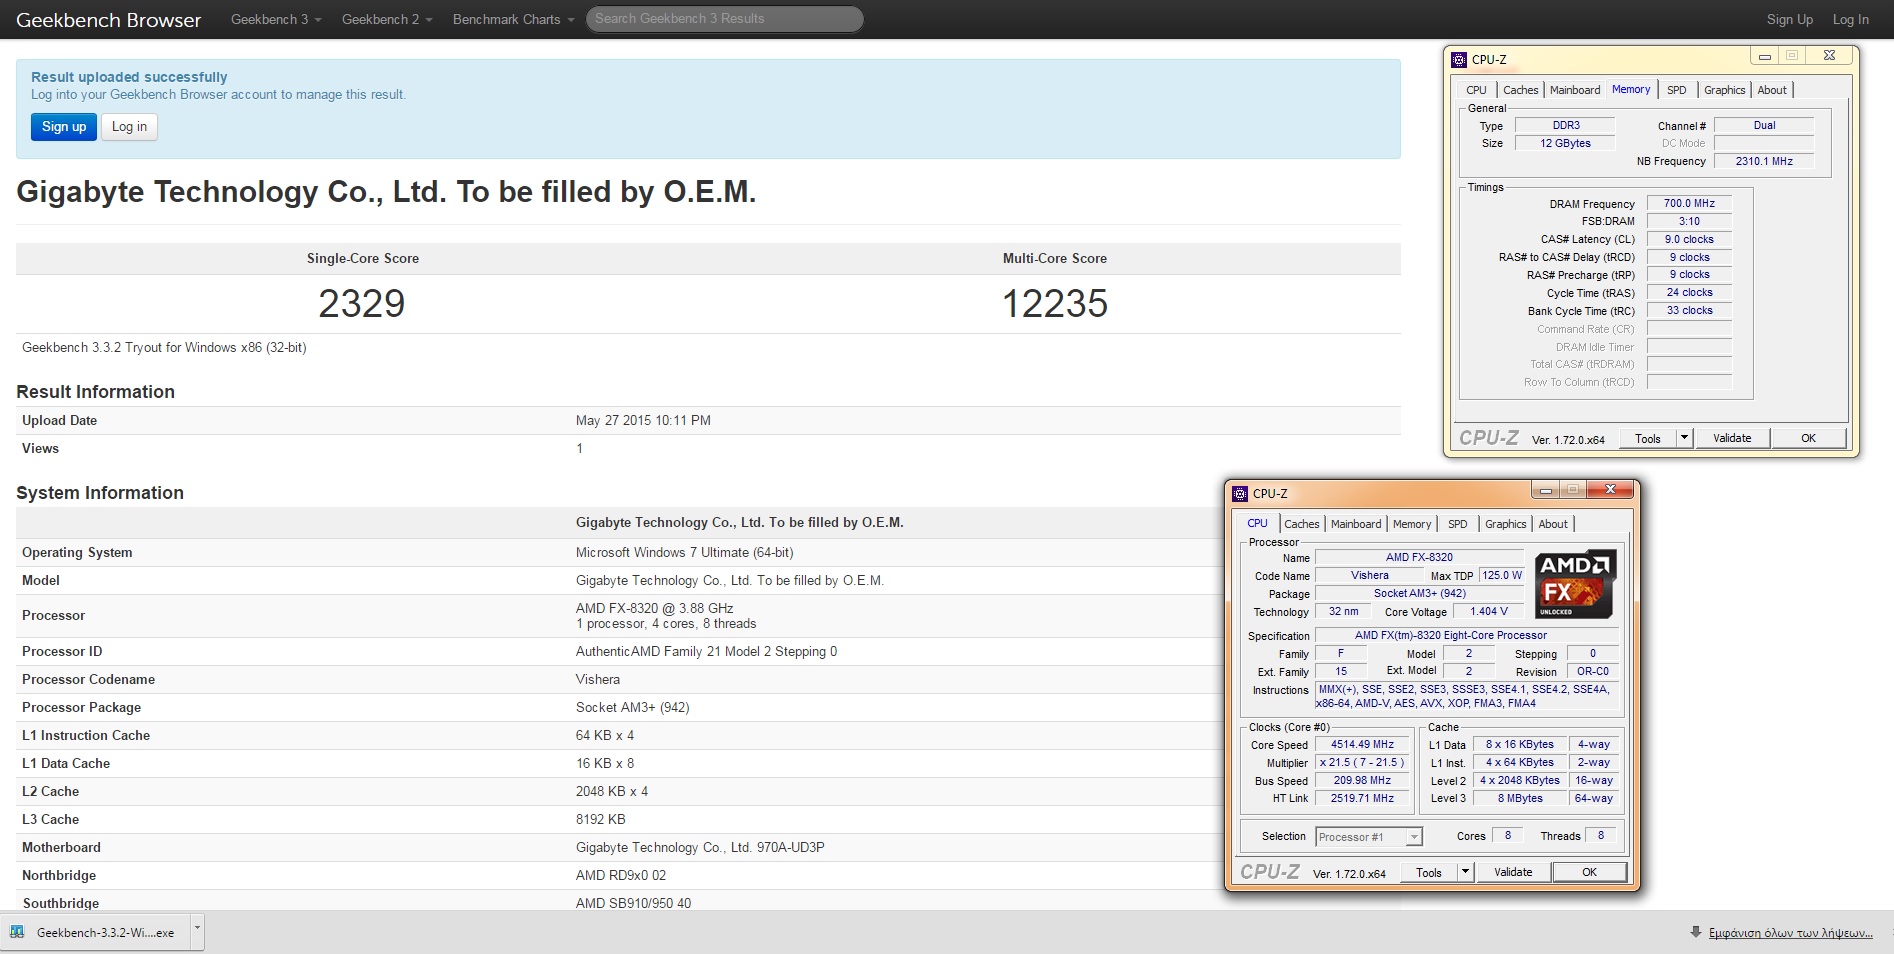The image size is (1894, 954).
Task: Click the Socket AM3+ (942) table value
Action: (x=632, y=707)
